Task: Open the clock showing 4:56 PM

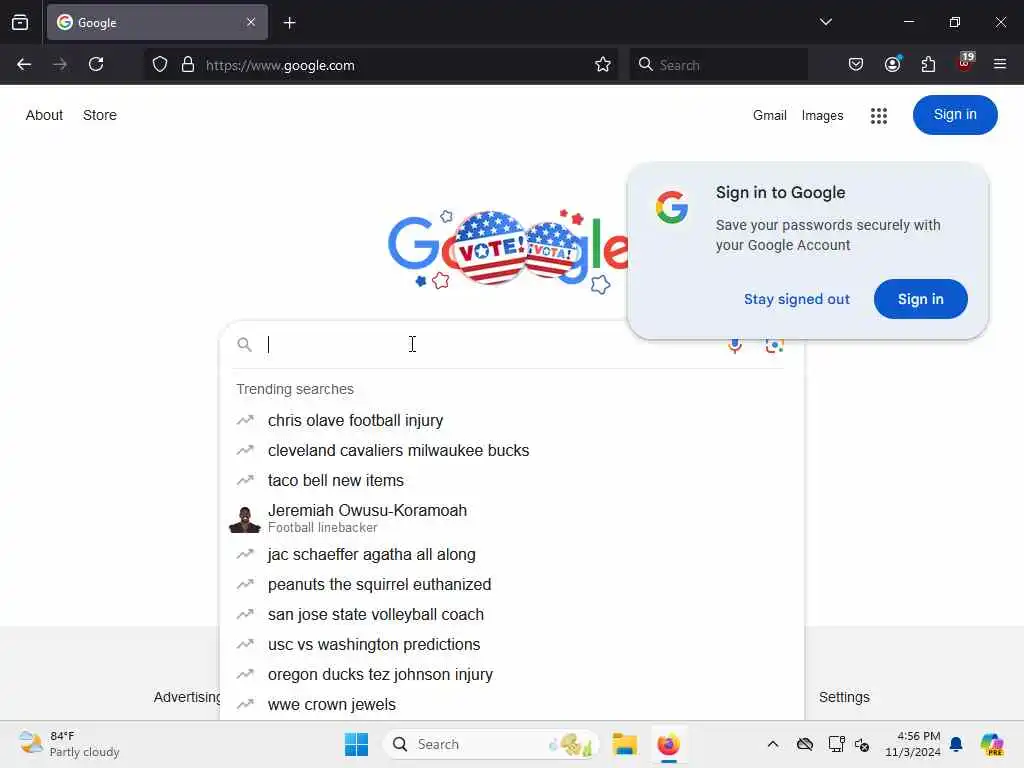Action: pos(912,744)
